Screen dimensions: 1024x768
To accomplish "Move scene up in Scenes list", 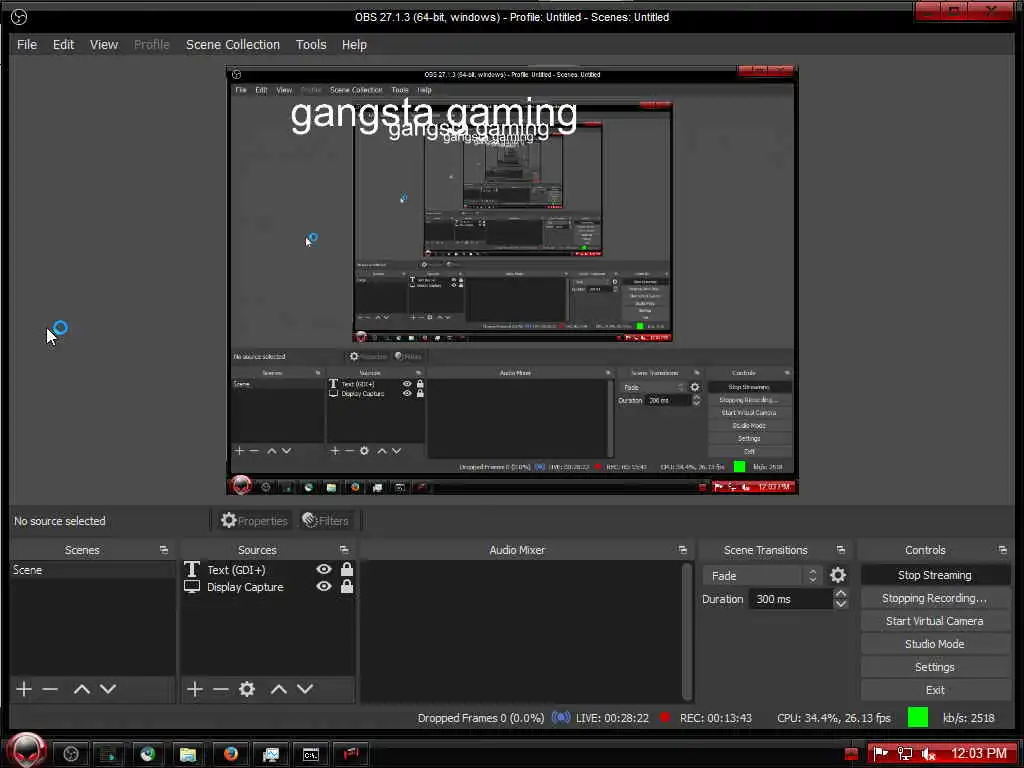I will [82, 689].
